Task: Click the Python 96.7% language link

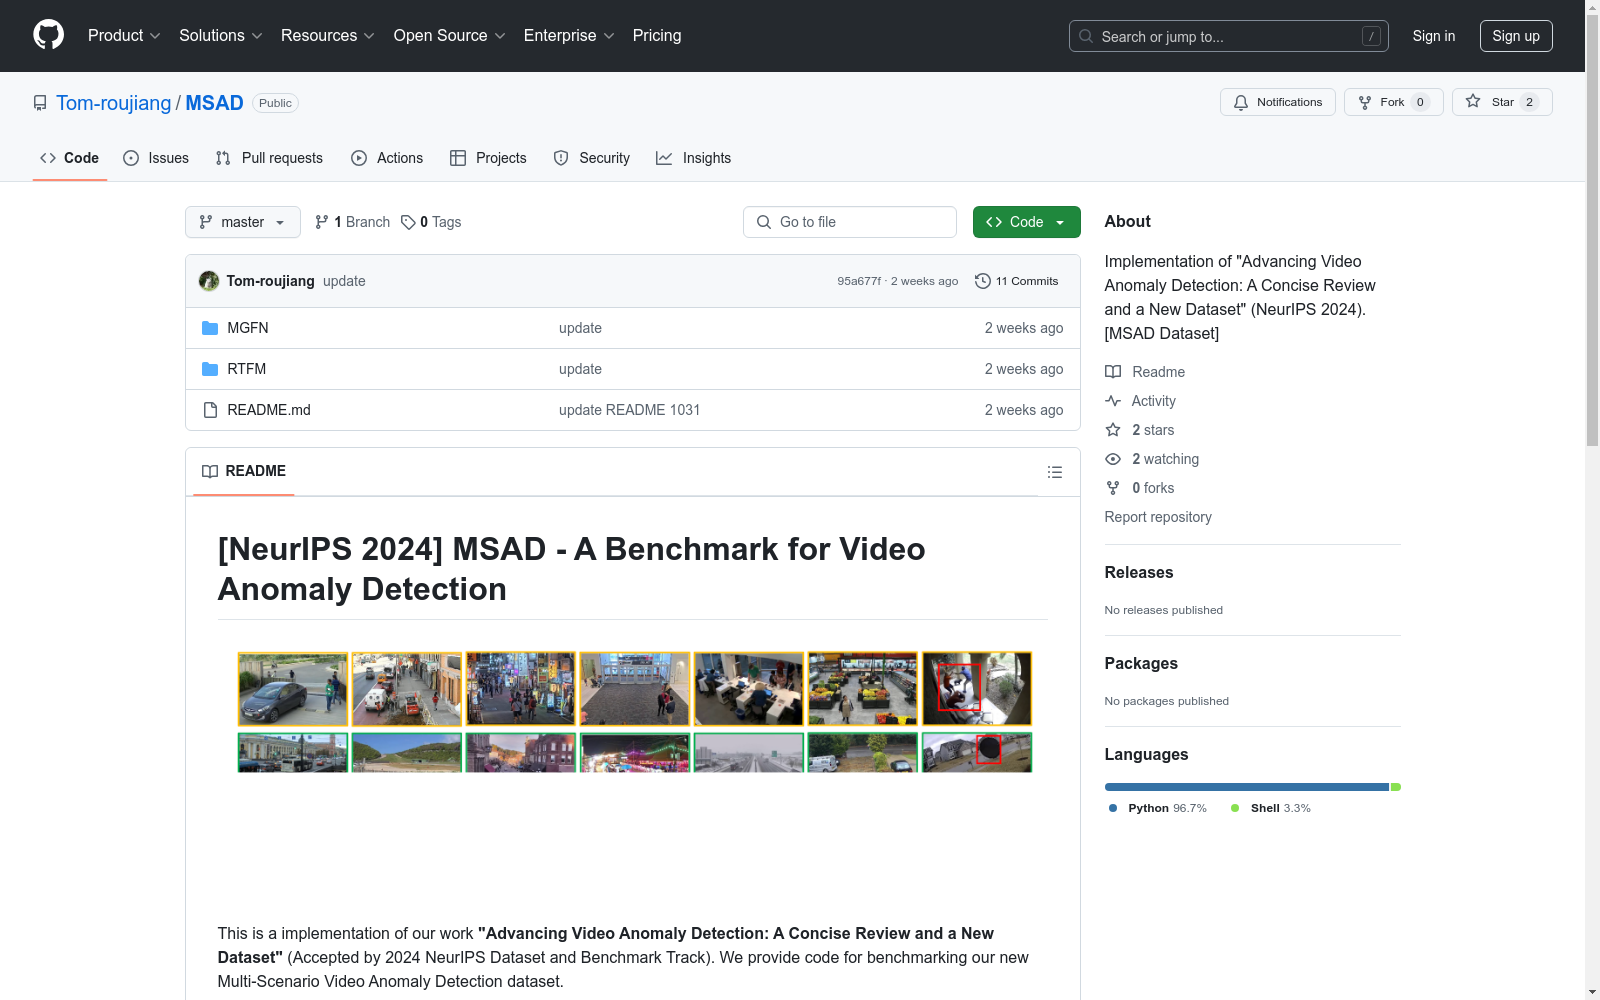Action: pos(1157,808)
